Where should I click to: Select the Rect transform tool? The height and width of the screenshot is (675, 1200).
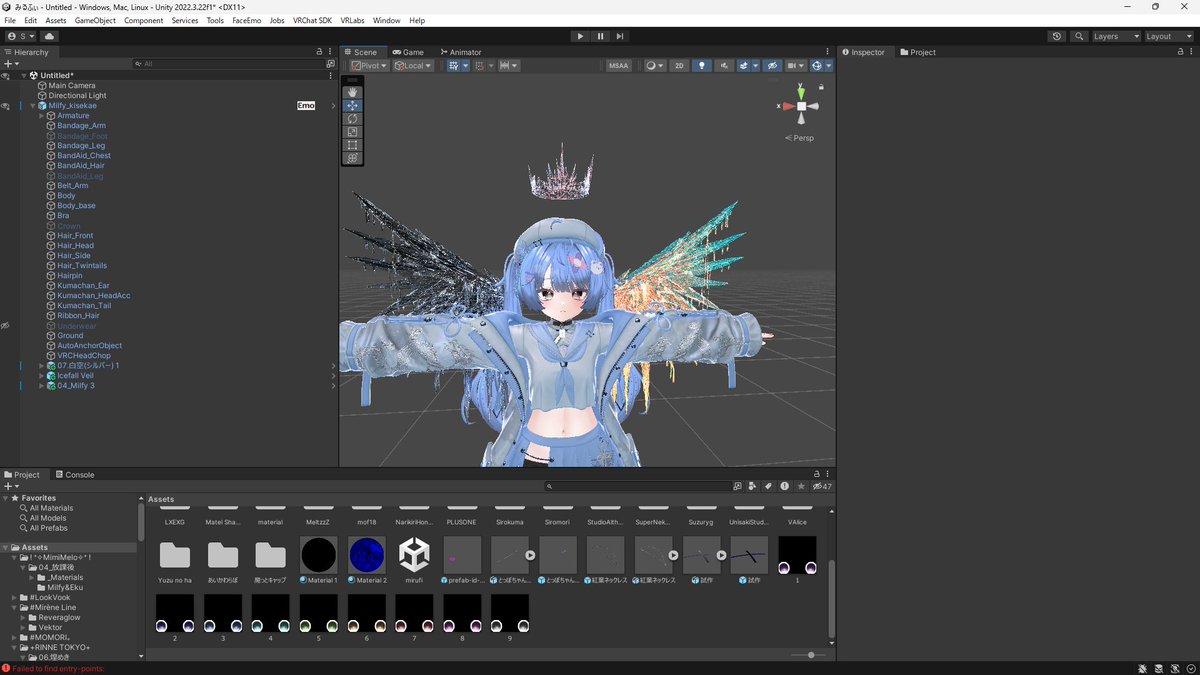pyautogui.click(x=352, y=144)
